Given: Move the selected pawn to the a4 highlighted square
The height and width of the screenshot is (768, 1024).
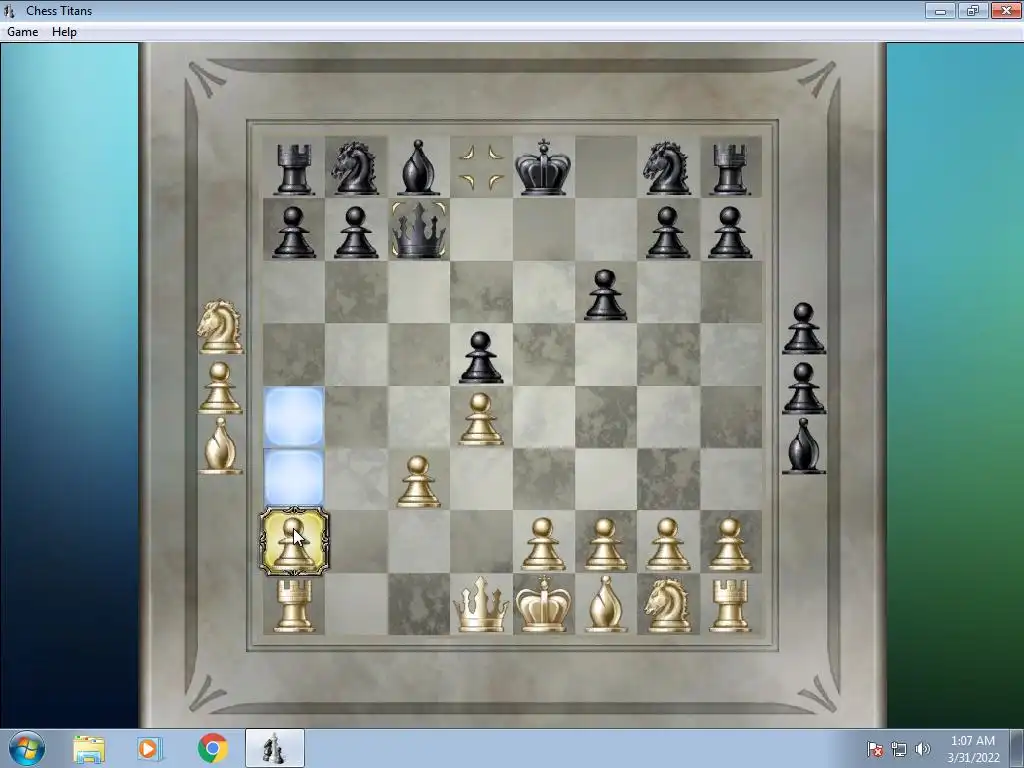Looking at the screenshot, I should click(294, 417).
